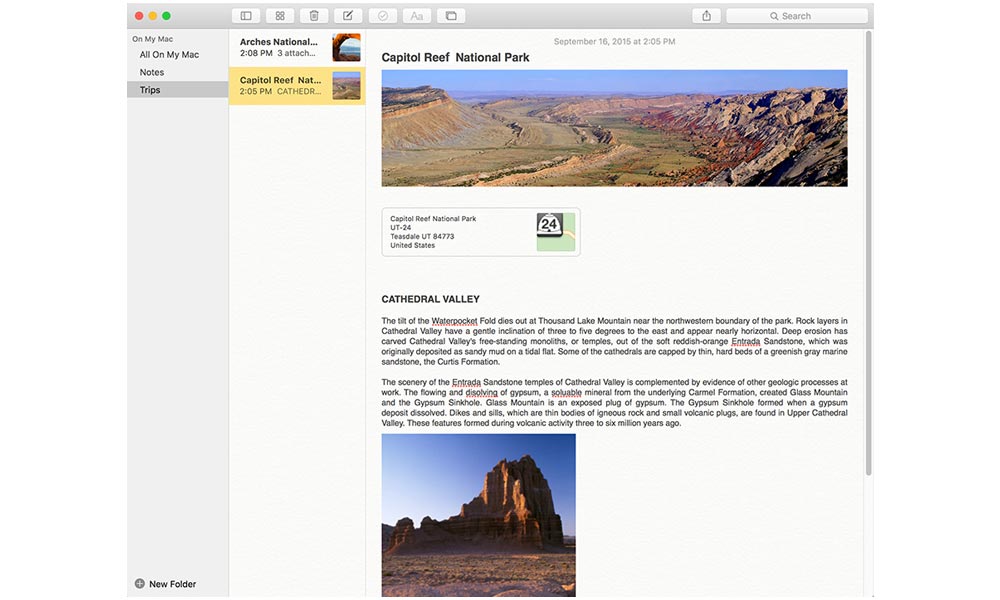The width and height of the screenshot is (1000, 600).
Task: Select the Trips folder
Action: (150, 90)
